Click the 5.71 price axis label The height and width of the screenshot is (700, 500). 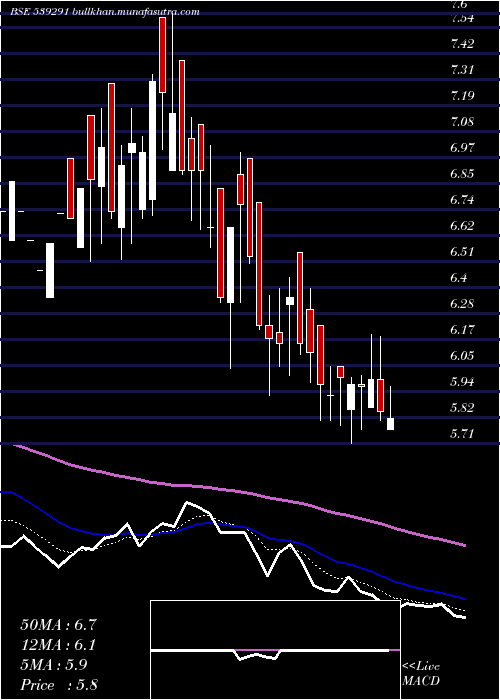click(x=462, y=433)
